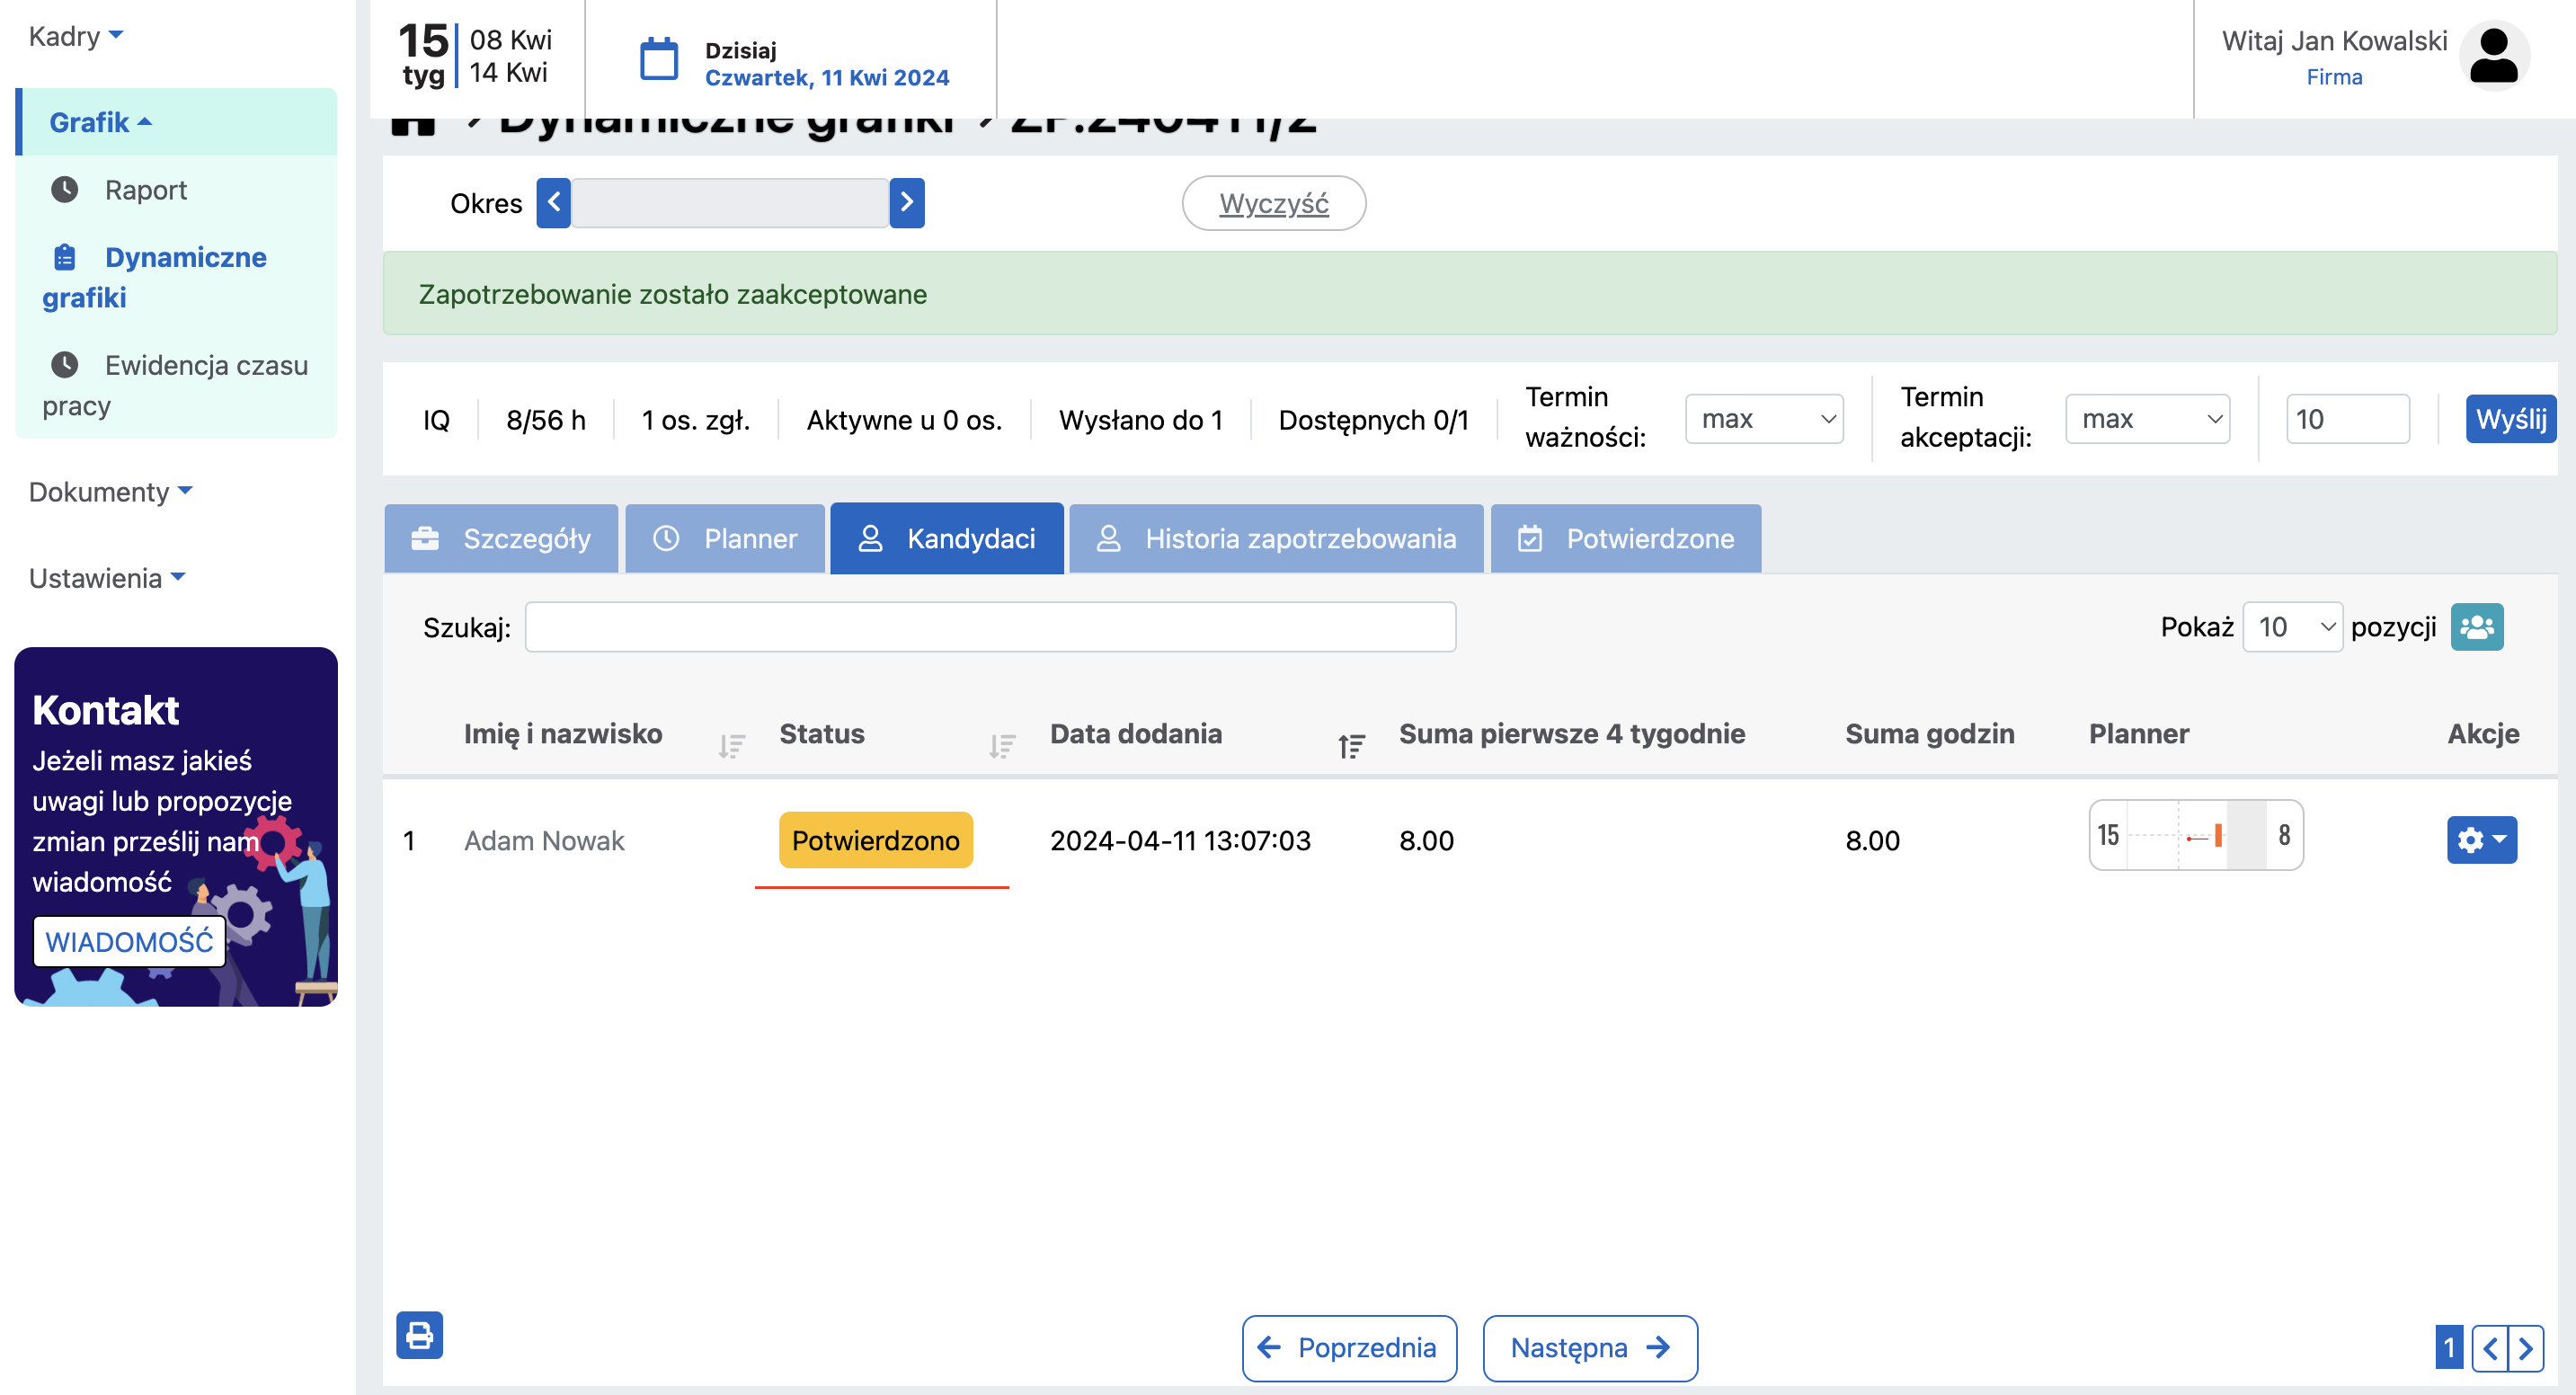Click date link Czwartek, 11 Kwi 2024
The height and width of the screenshot is (1395, 2576).
pyautogui.click(x=827, y=78)
